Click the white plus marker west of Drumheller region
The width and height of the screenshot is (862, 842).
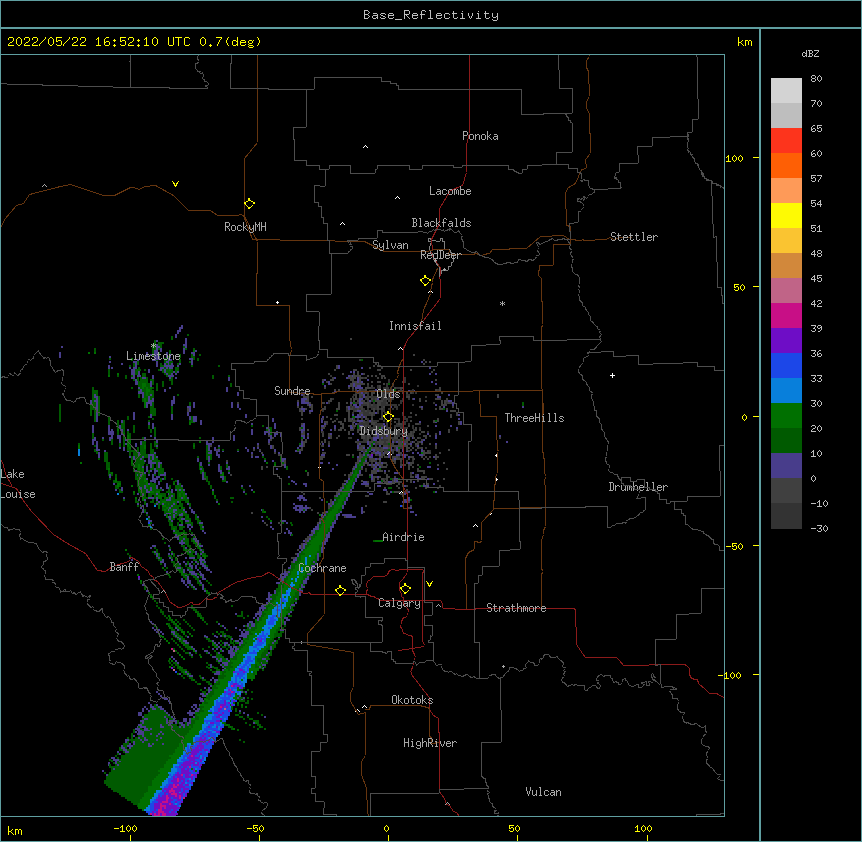[x=612, y=375]
